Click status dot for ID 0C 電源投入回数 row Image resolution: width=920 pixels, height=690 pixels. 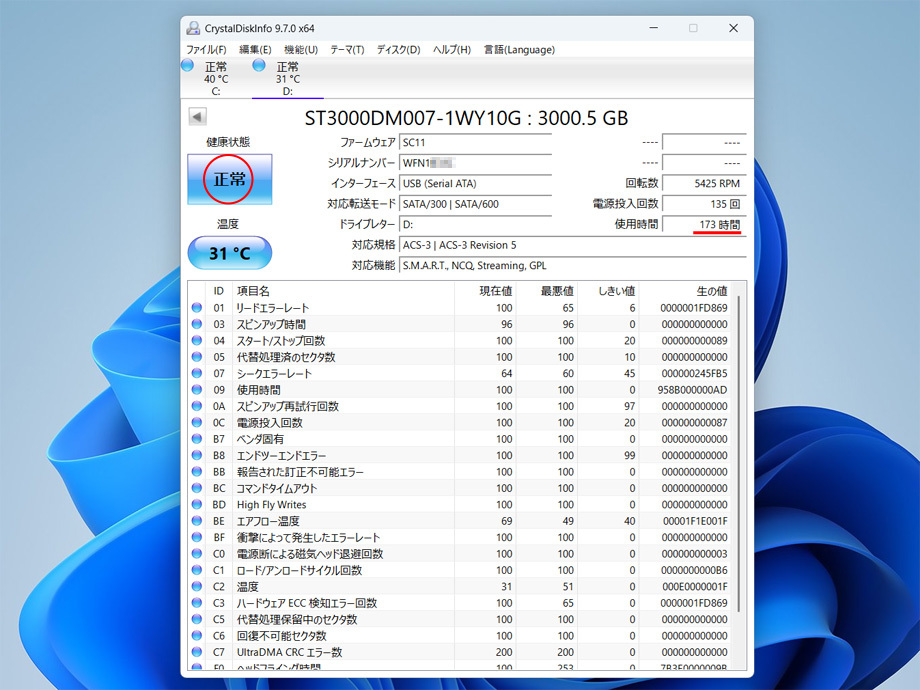click(197, 422)
